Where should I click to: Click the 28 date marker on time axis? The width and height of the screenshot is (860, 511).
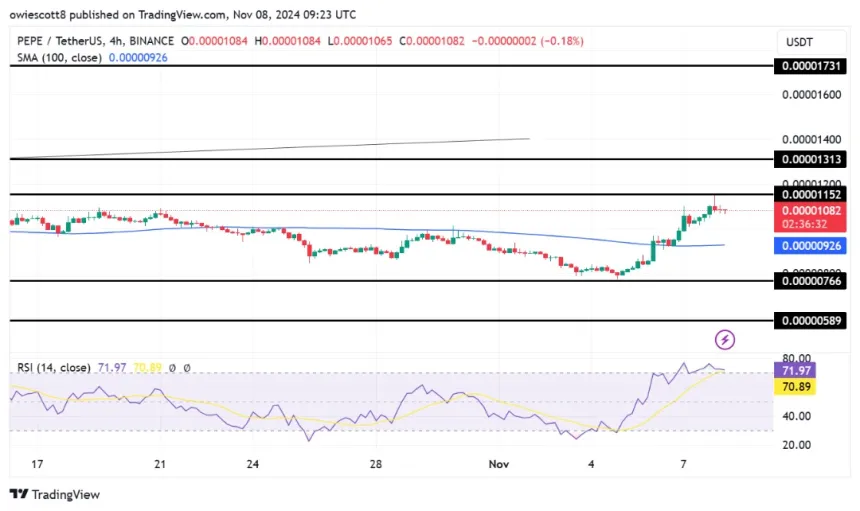click(375, 464)
